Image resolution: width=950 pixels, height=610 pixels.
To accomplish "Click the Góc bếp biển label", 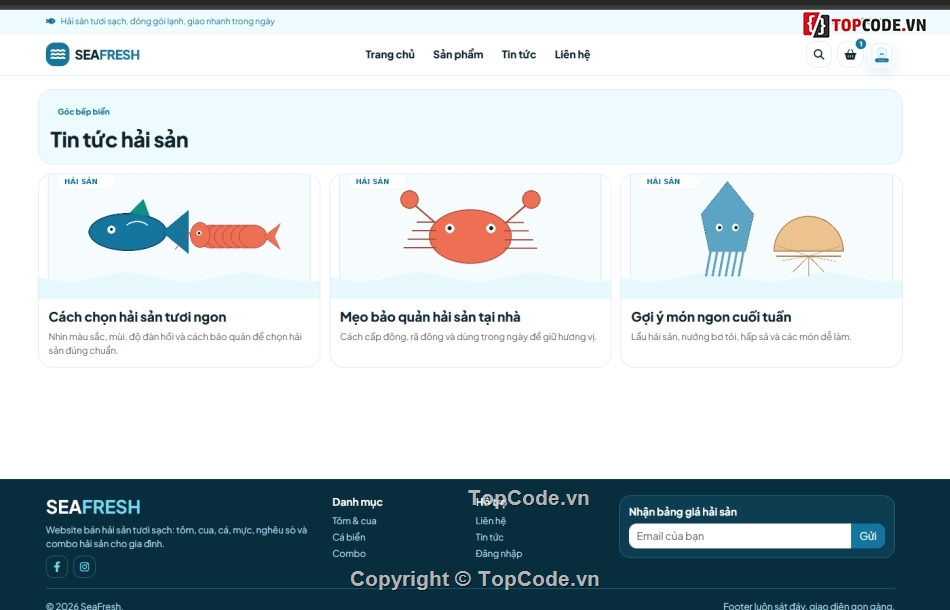I will [84, 111].
